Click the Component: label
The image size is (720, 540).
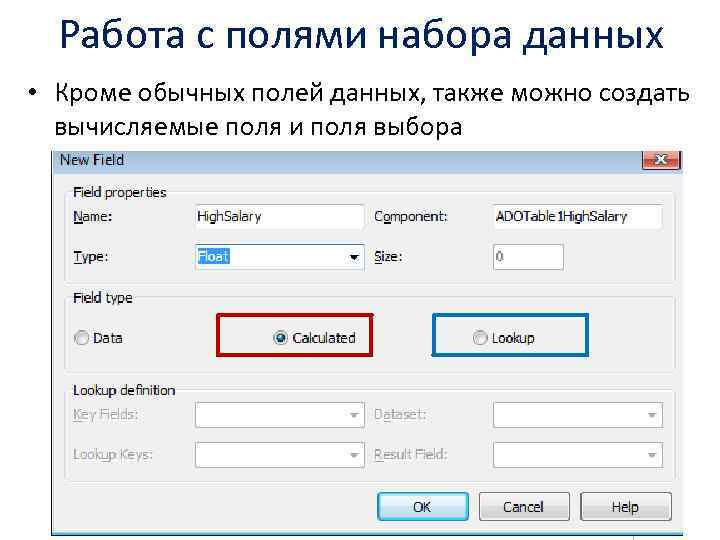pyautogui.click(x=411, y=216)
